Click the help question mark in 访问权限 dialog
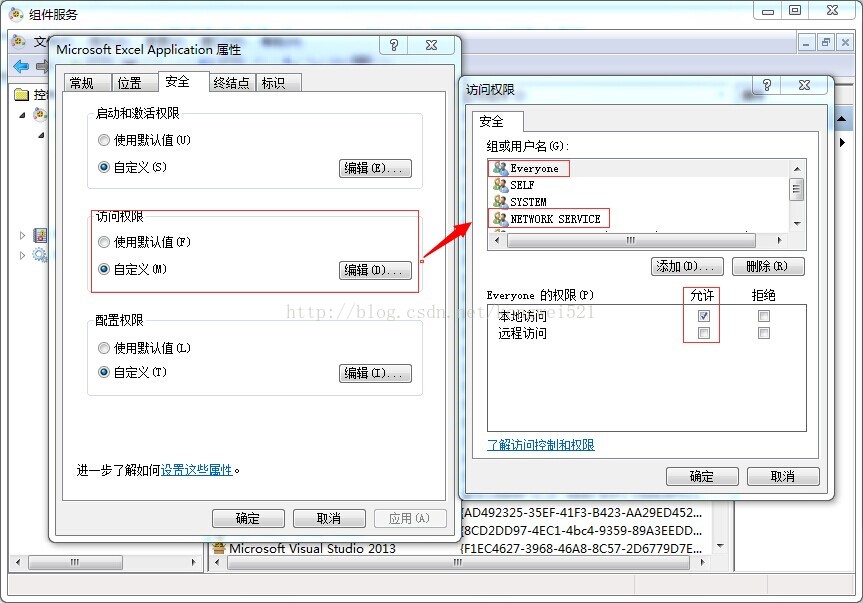 (767, 85)
